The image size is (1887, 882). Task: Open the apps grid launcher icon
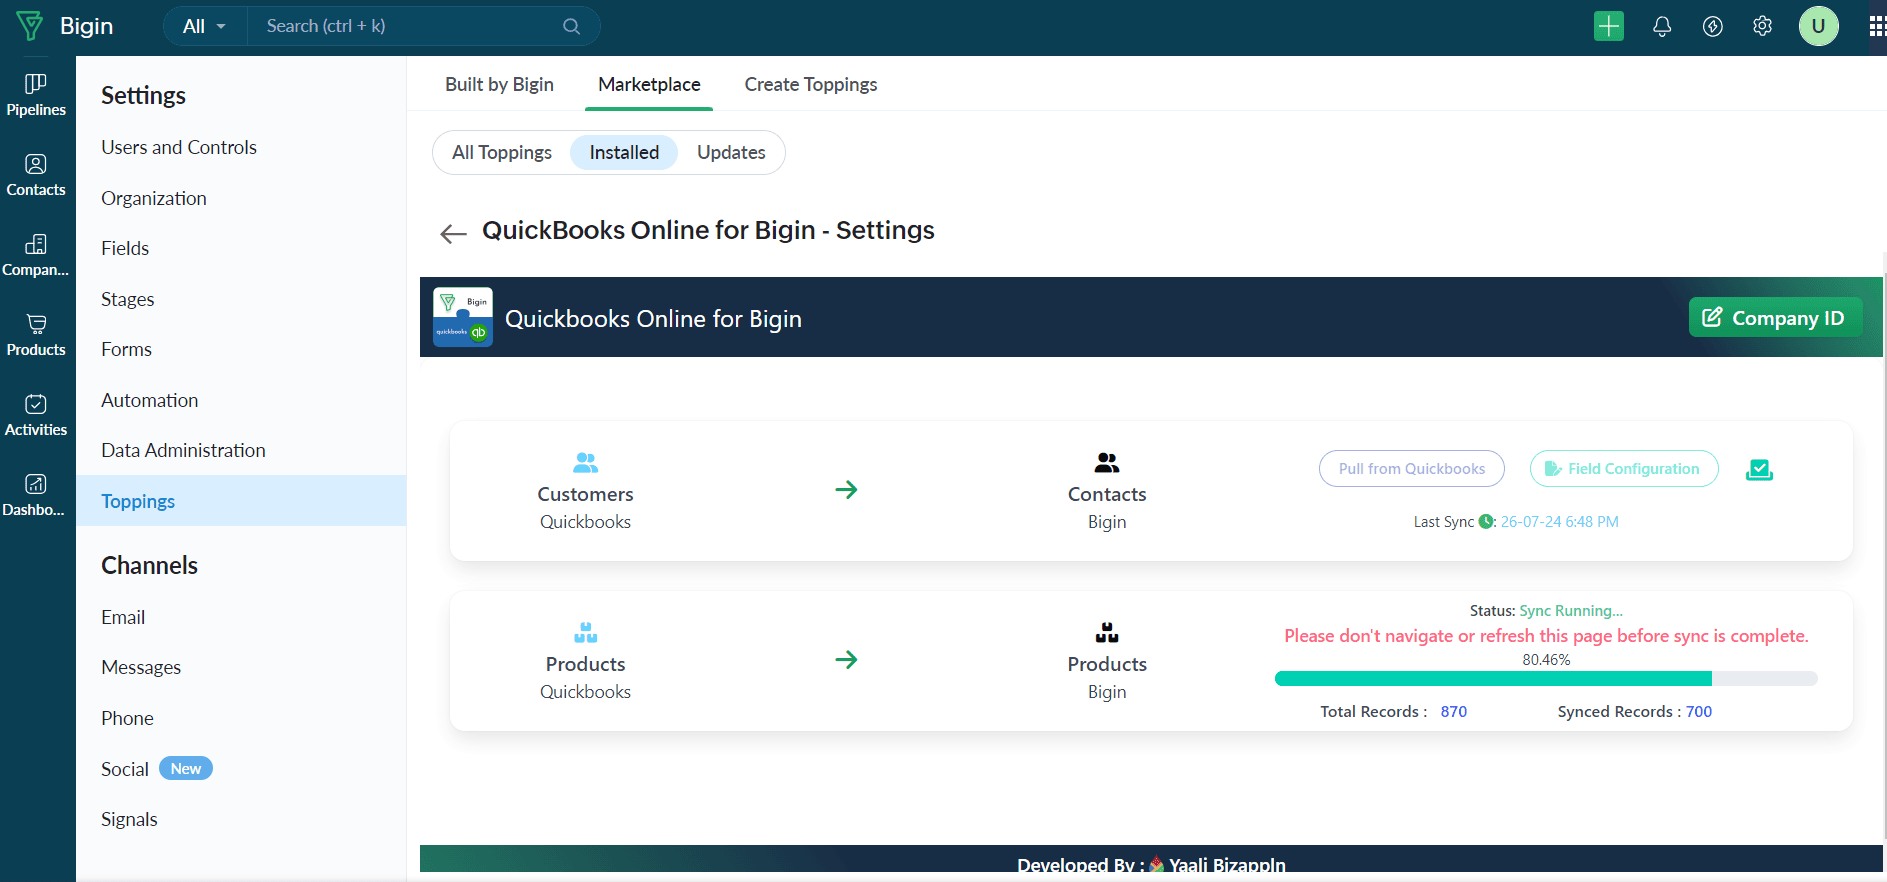coord(1876,27)
